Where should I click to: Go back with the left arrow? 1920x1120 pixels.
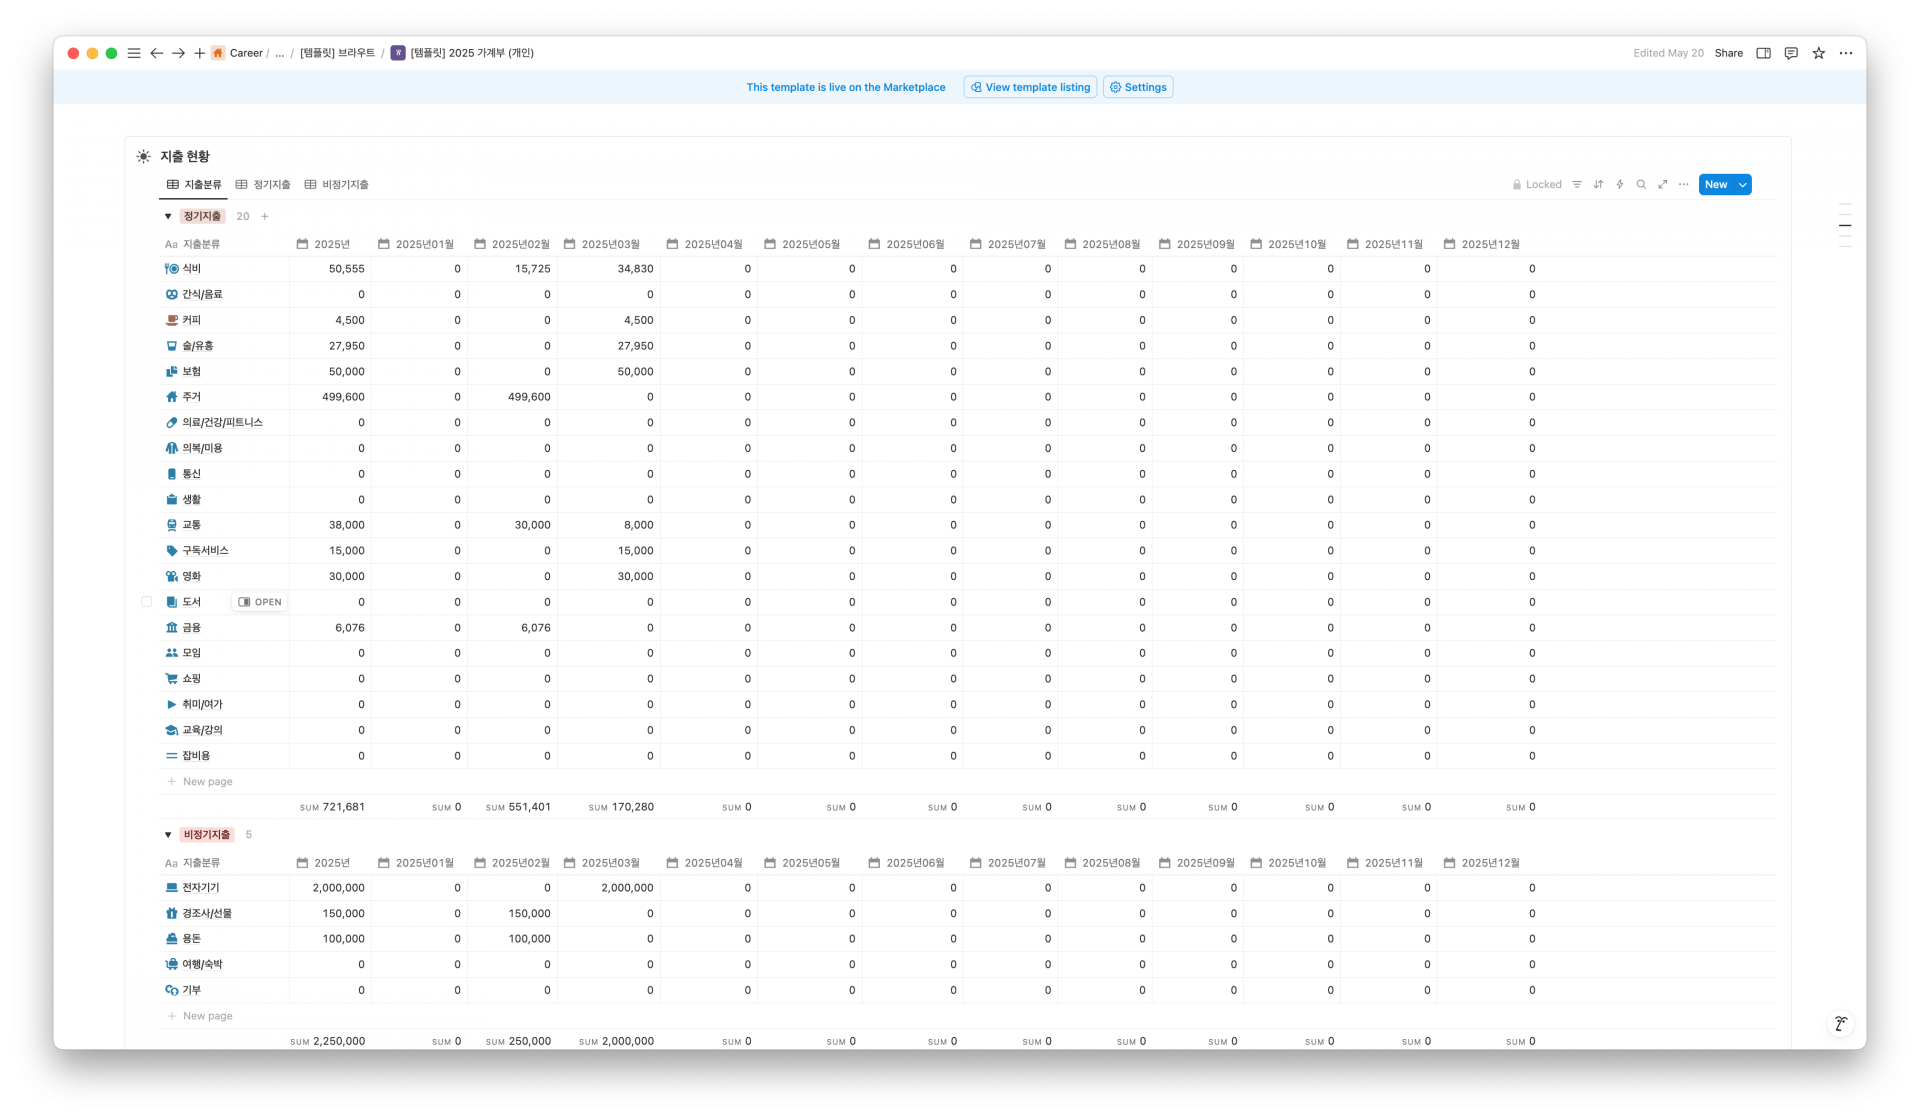157,53
